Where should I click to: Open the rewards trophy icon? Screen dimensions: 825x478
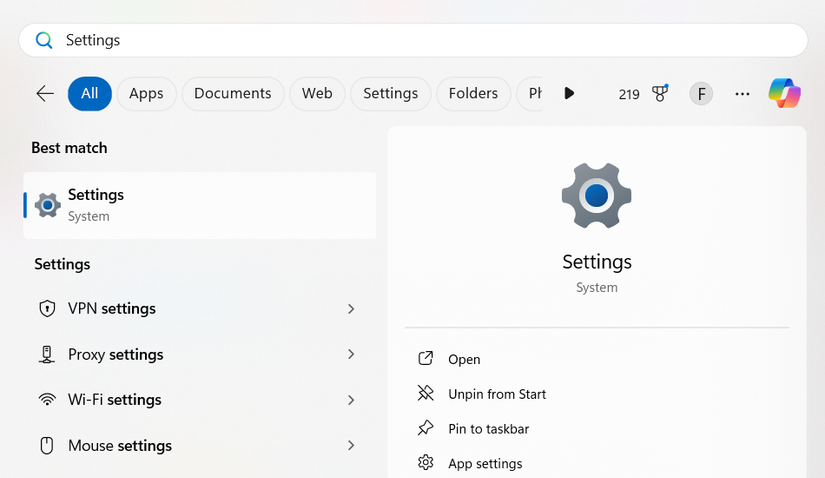(x=660, y=93)
